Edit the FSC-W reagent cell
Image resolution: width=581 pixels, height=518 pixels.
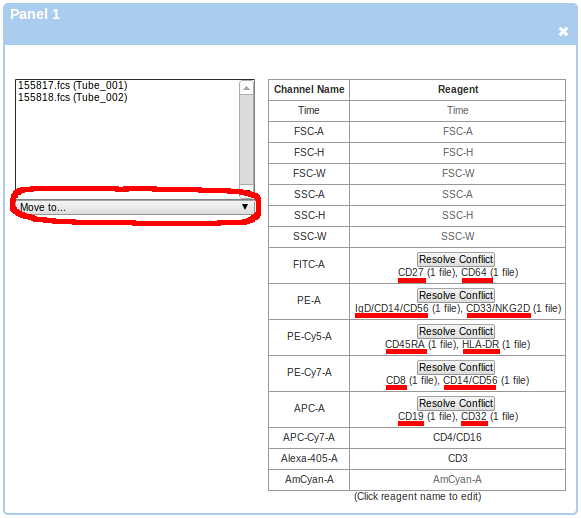(457, 173)
